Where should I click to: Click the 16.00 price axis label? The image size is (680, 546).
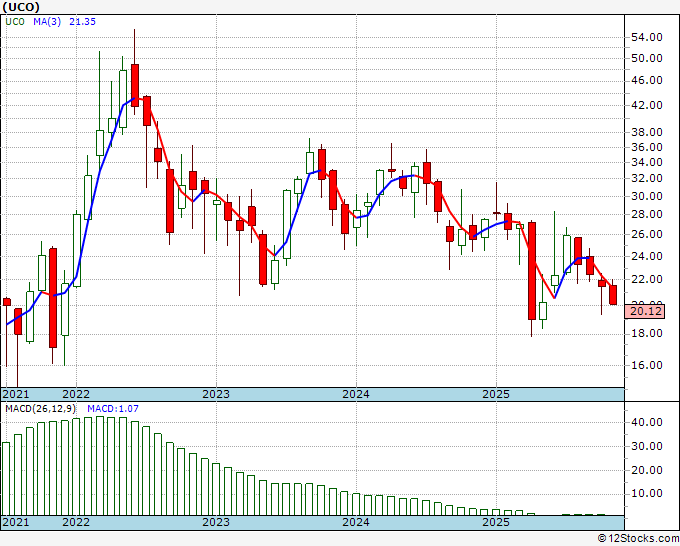click(x=645, y=365)
